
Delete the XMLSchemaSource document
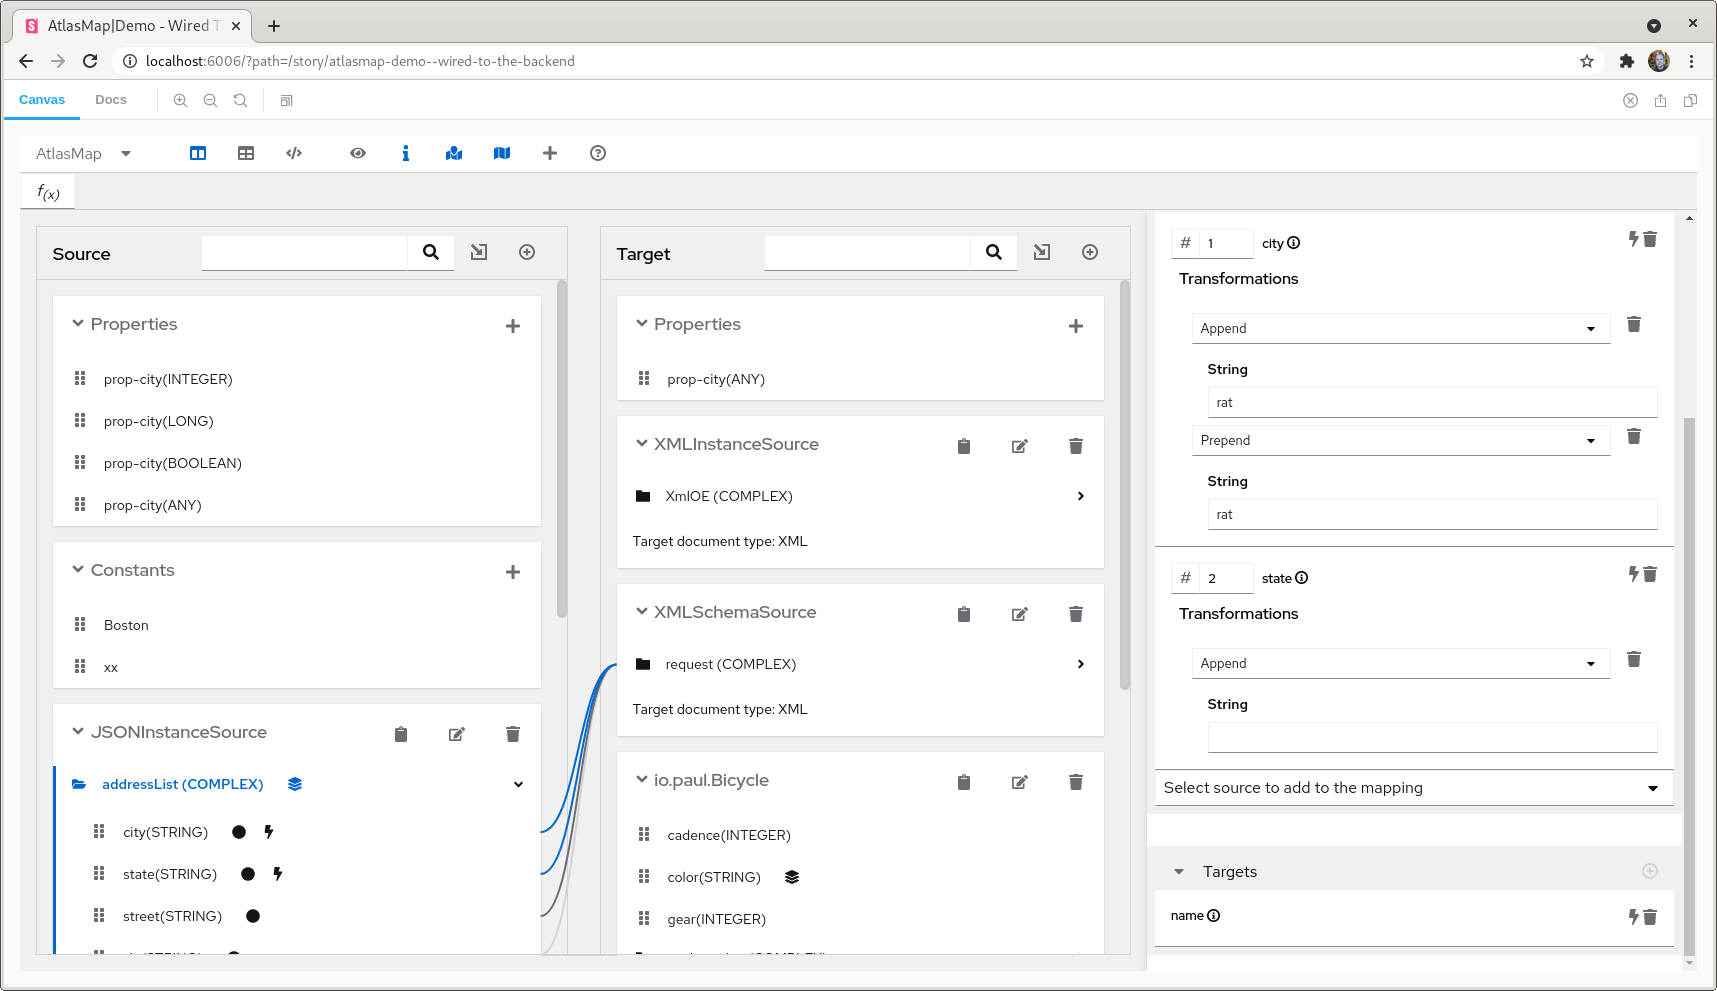tap(1075, 613)
